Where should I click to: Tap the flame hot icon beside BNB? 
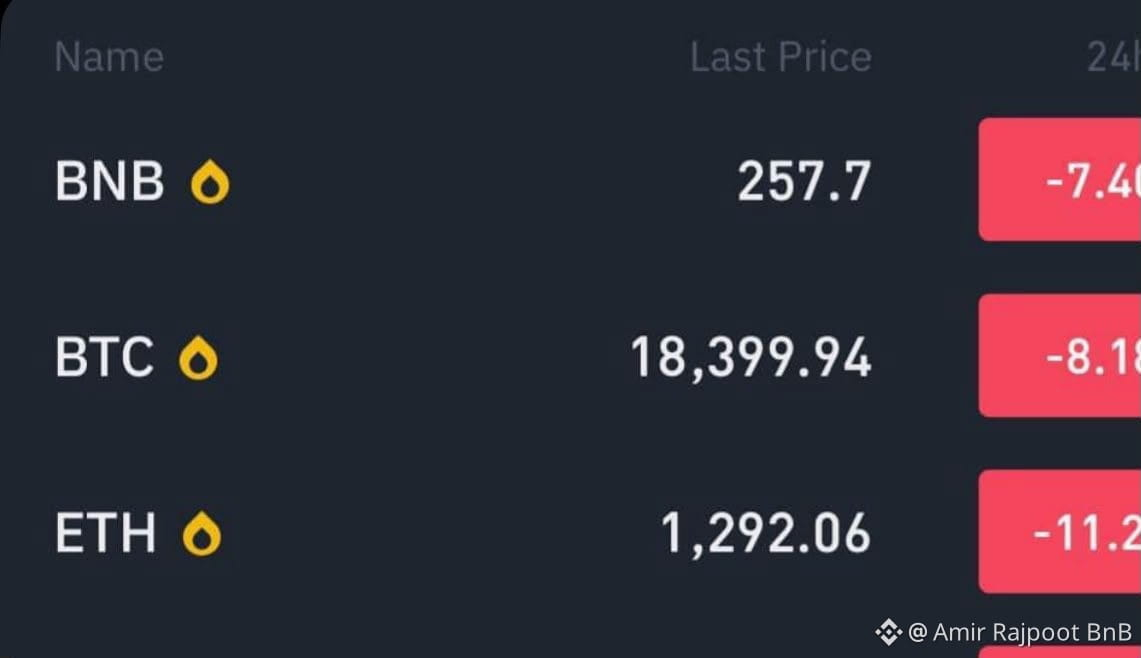click(210, 181)
